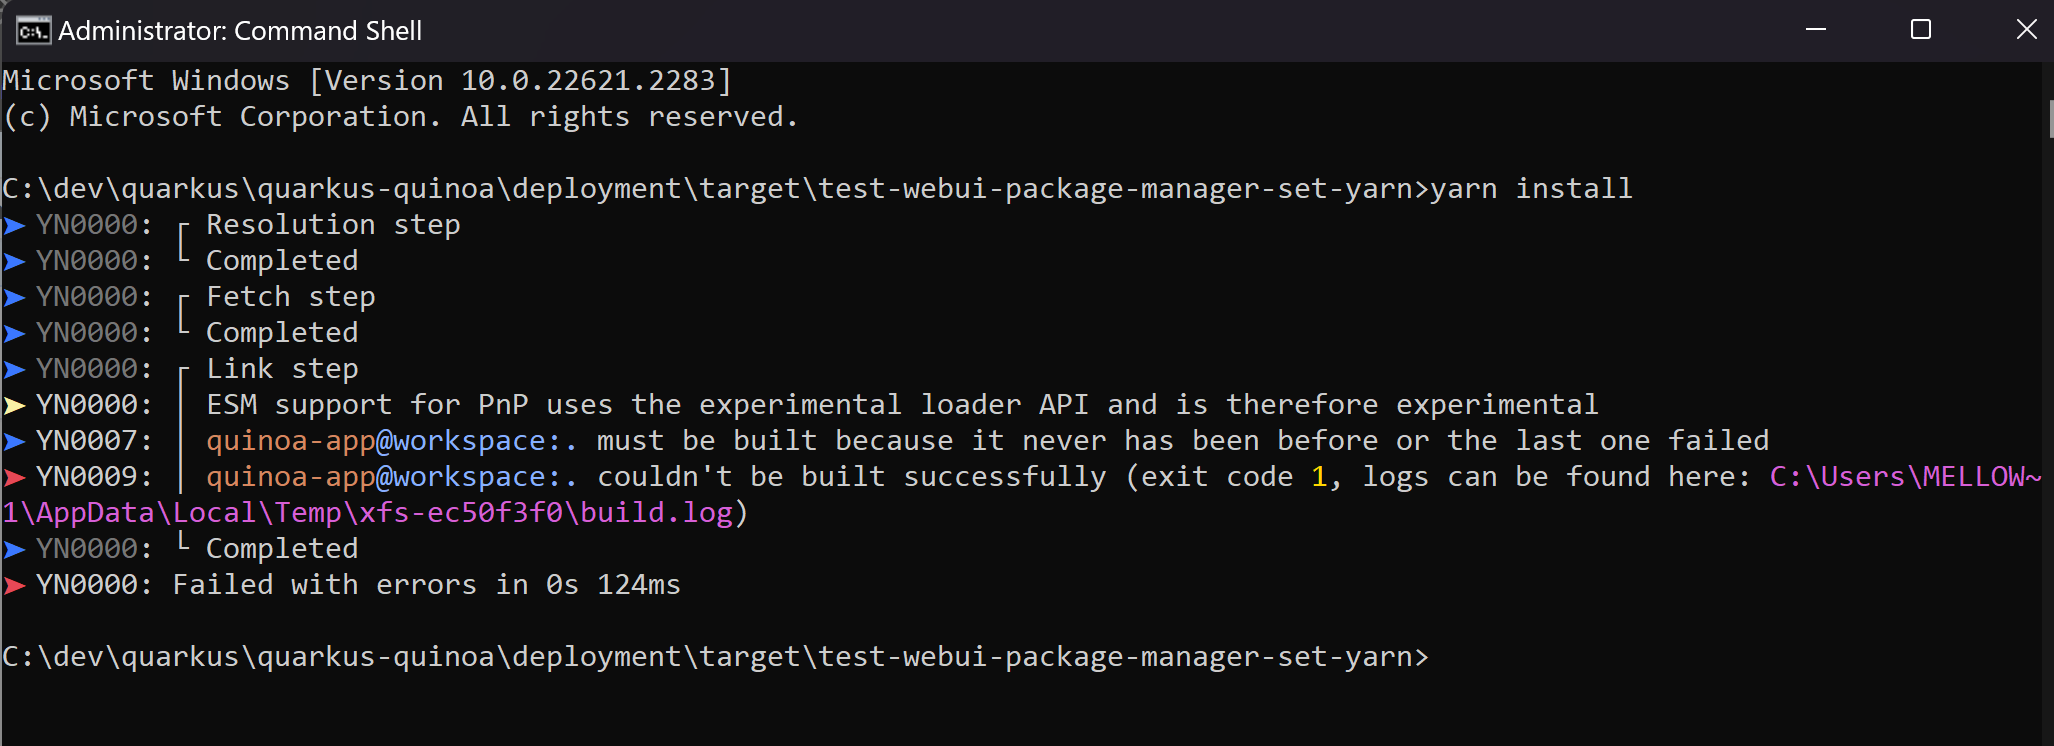Click the yarn install command text
Viewport: 2054px width, 746px height.
pyautogui.click(x=1531, y=187)
